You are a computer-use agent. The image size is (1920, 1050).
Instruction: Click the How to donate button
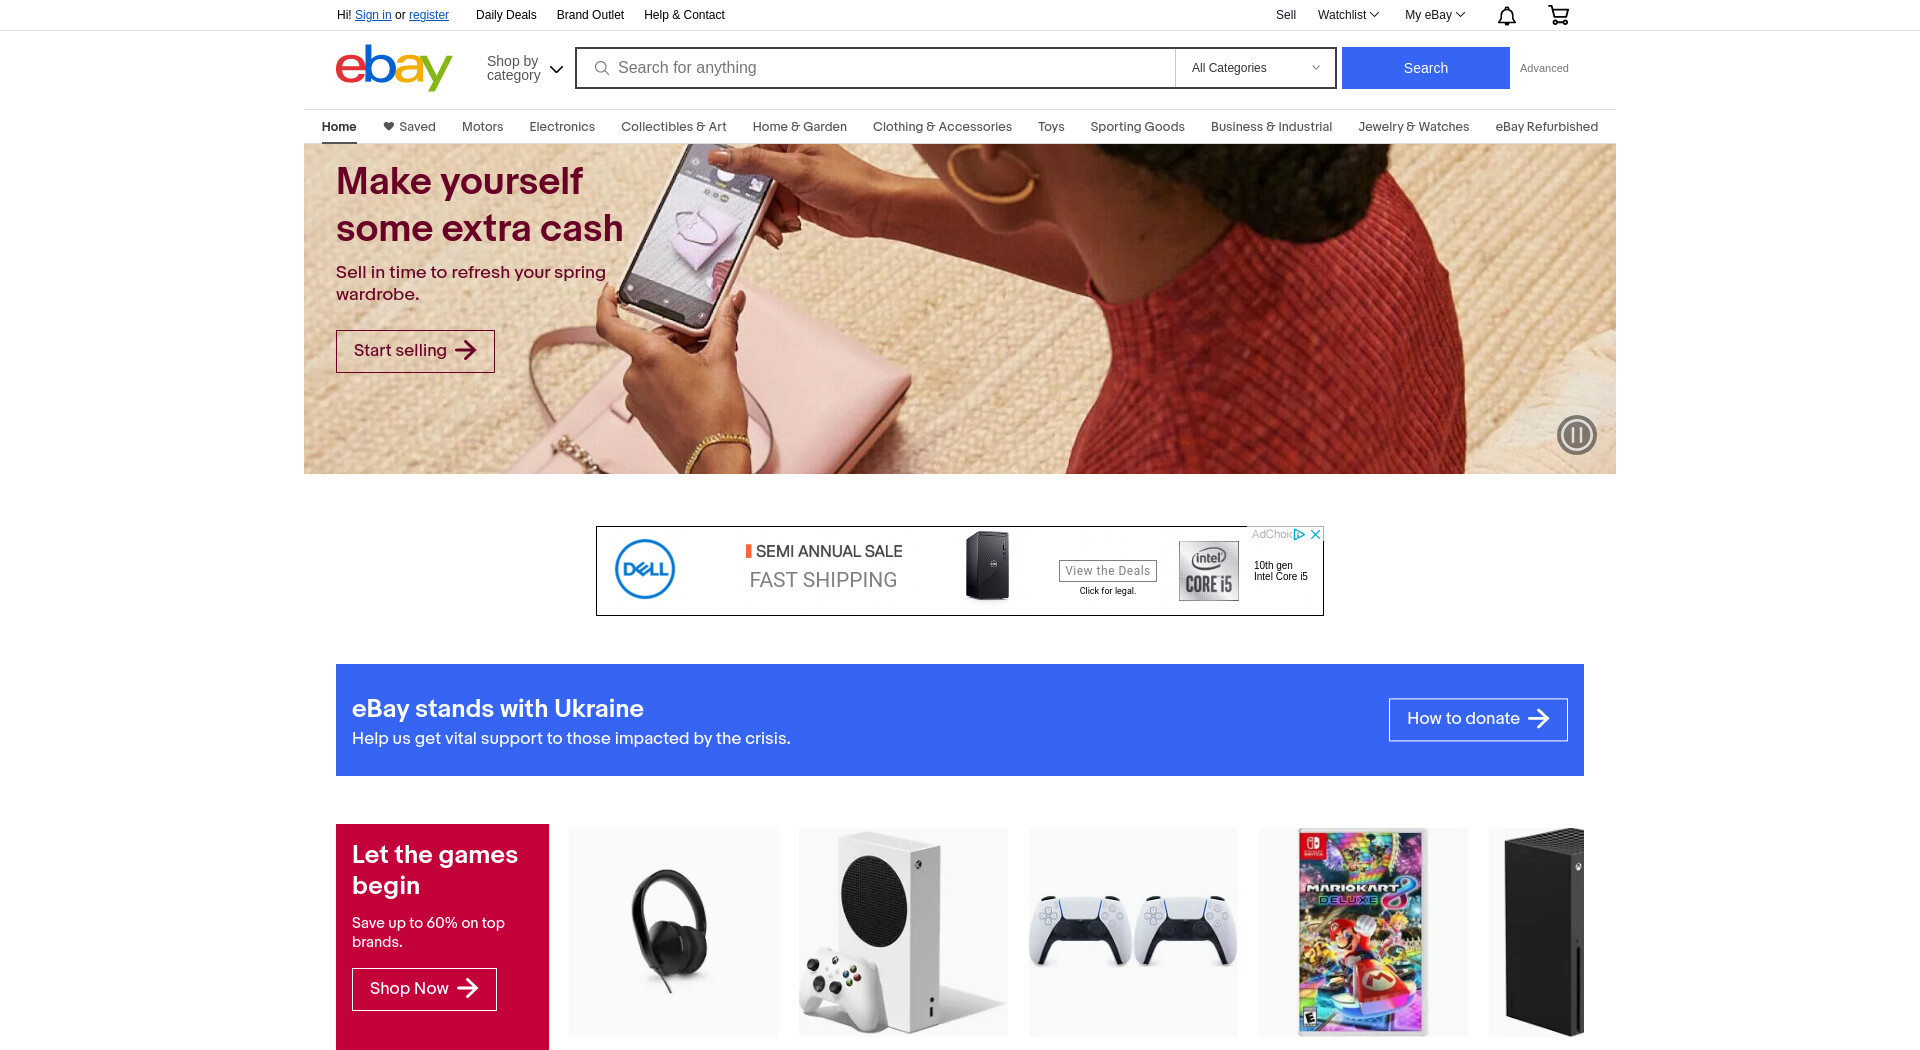[x=1478, y=719]
